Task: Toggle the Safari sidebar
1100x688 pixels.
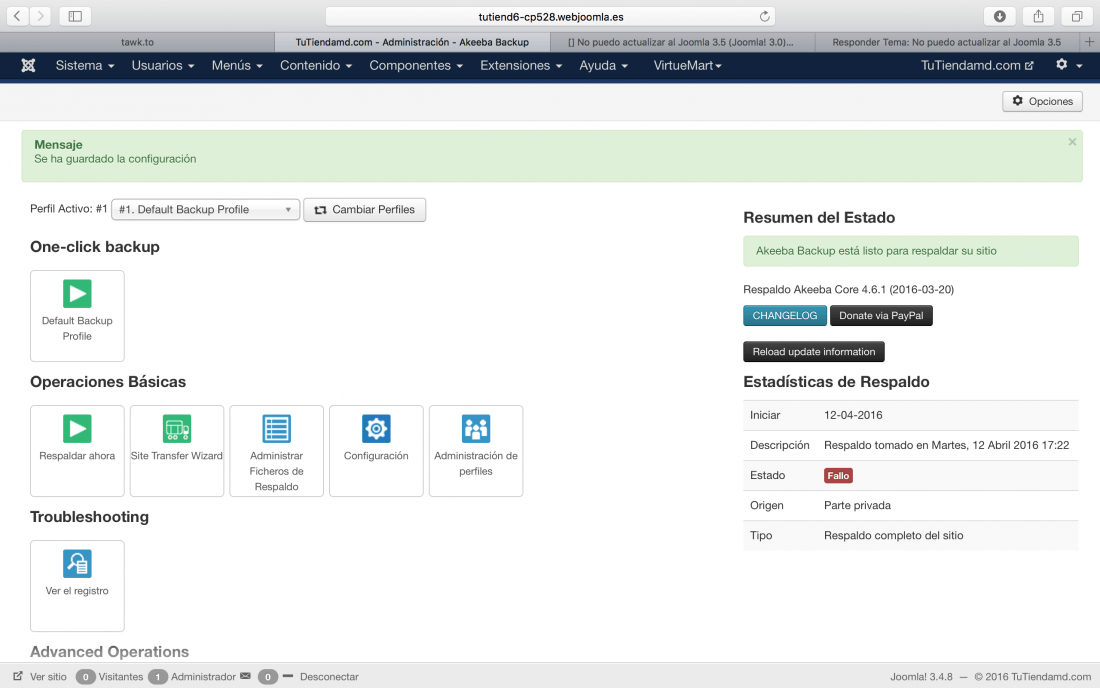Action: (75, 15)
